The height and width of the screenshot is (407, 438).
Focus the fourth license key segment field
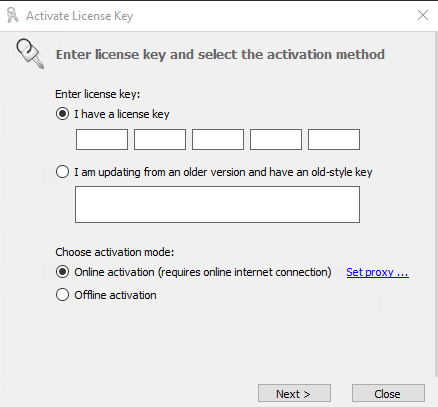(276, 139)
